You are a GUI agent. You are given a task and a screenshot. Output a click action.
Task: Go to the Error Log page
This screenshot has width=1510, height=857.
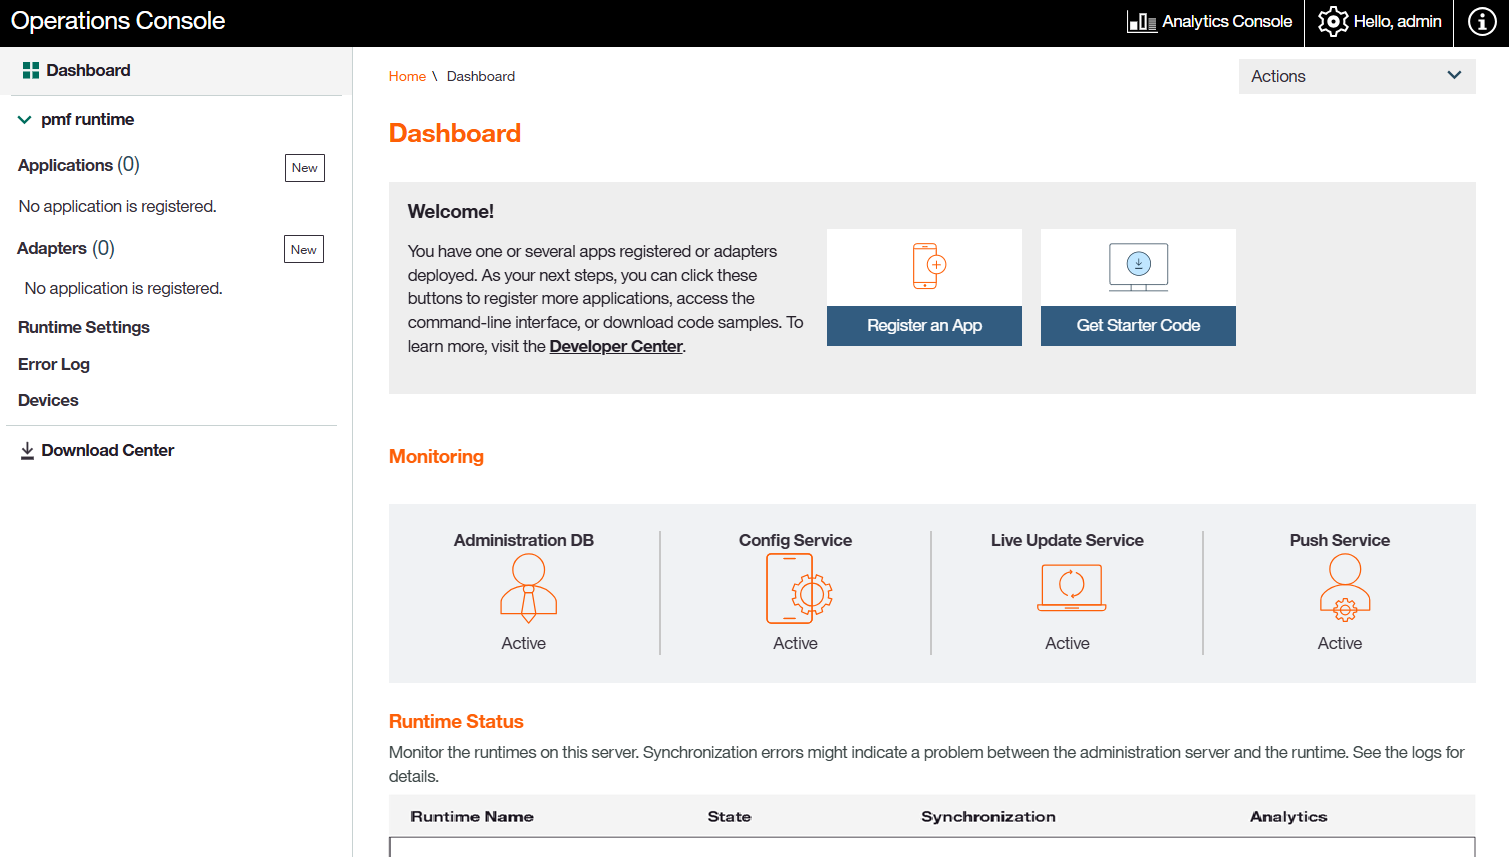(x=54, y=364)
